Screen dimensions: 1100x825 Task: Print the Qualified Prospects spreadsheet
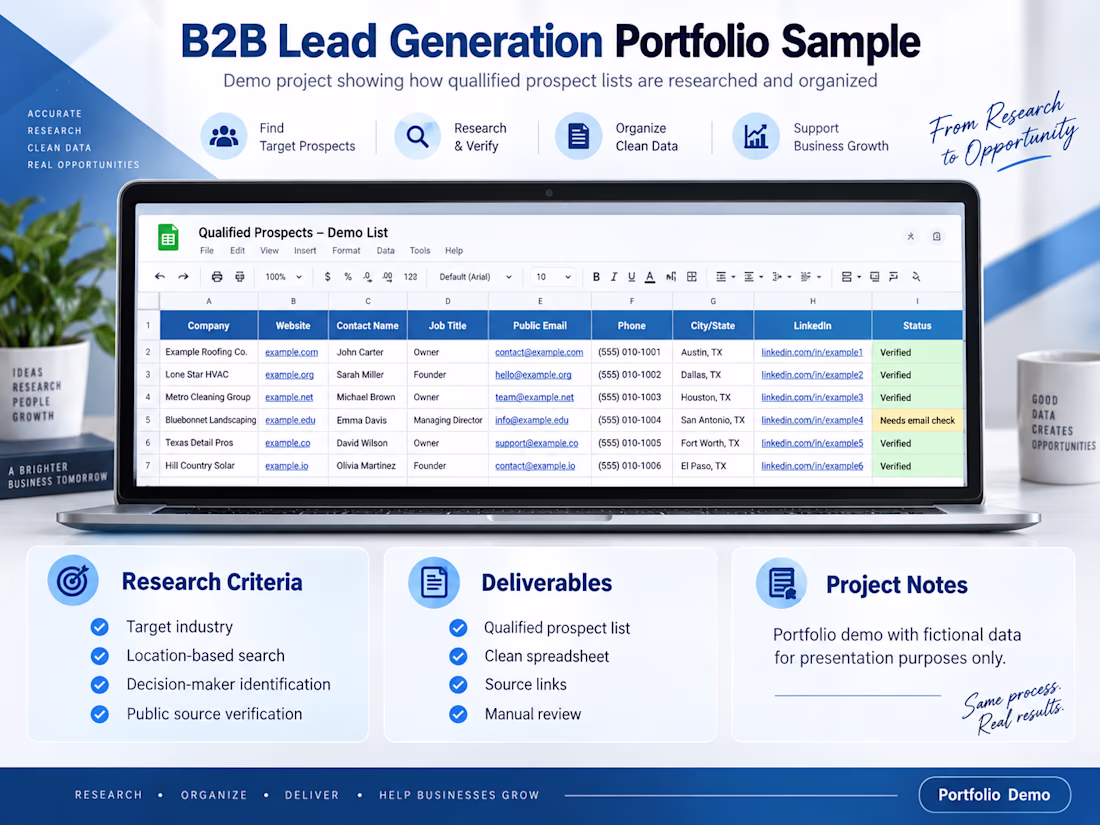[x=217, y=276]
